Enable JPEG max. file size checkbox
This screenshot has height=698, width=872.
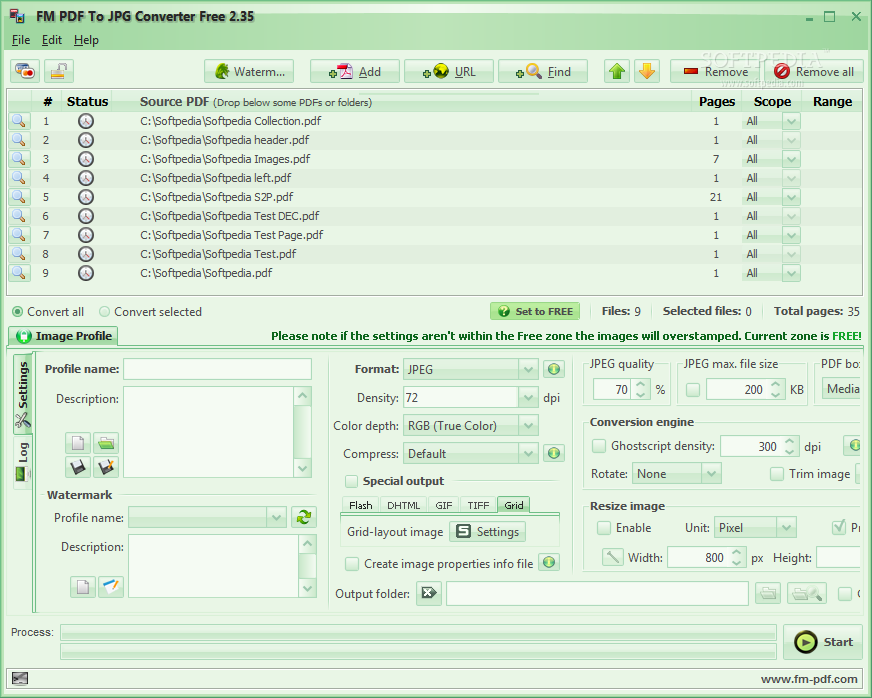tap(693, 389)
